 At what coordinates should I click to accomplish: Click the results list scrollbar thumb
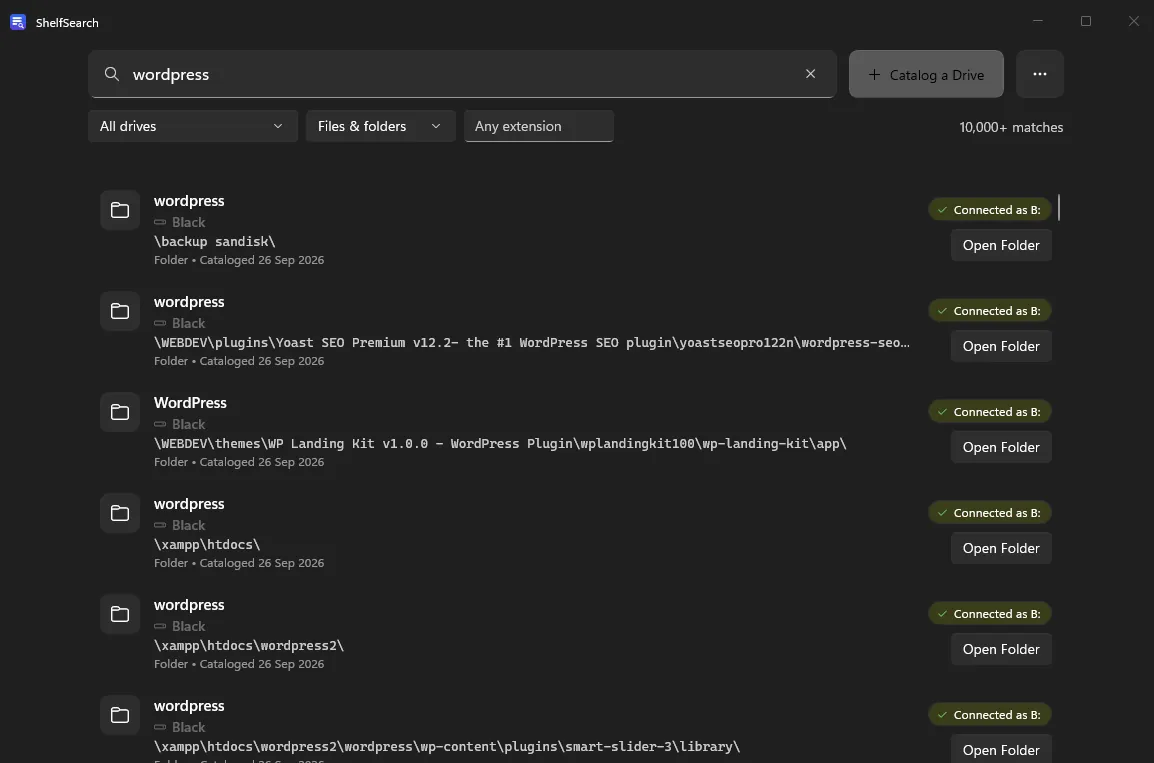(1058, 207)
